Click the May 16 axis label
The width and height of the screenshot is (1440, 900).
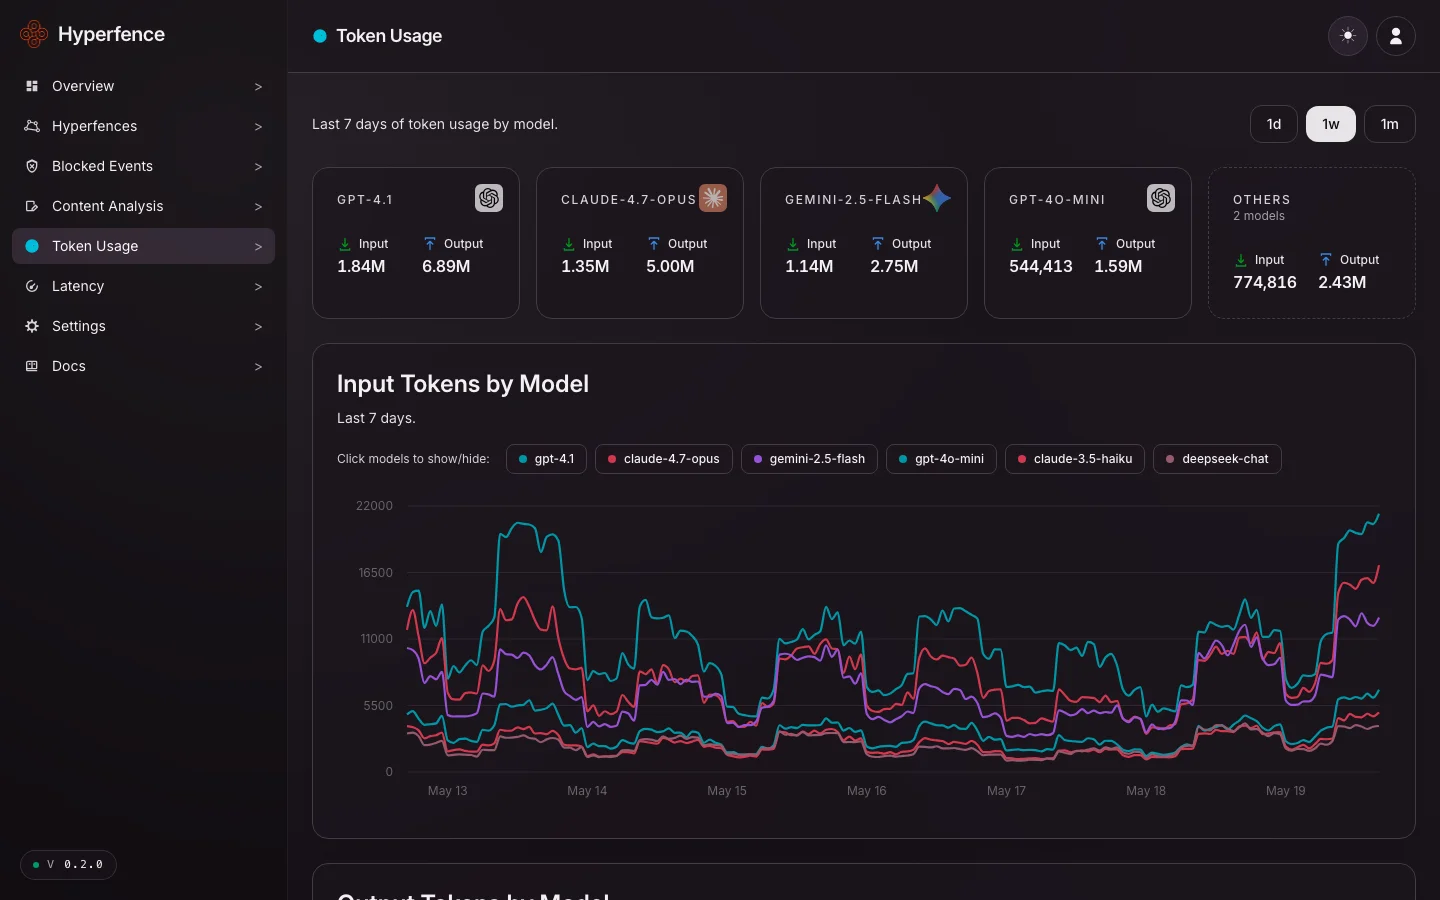point(866,791)
